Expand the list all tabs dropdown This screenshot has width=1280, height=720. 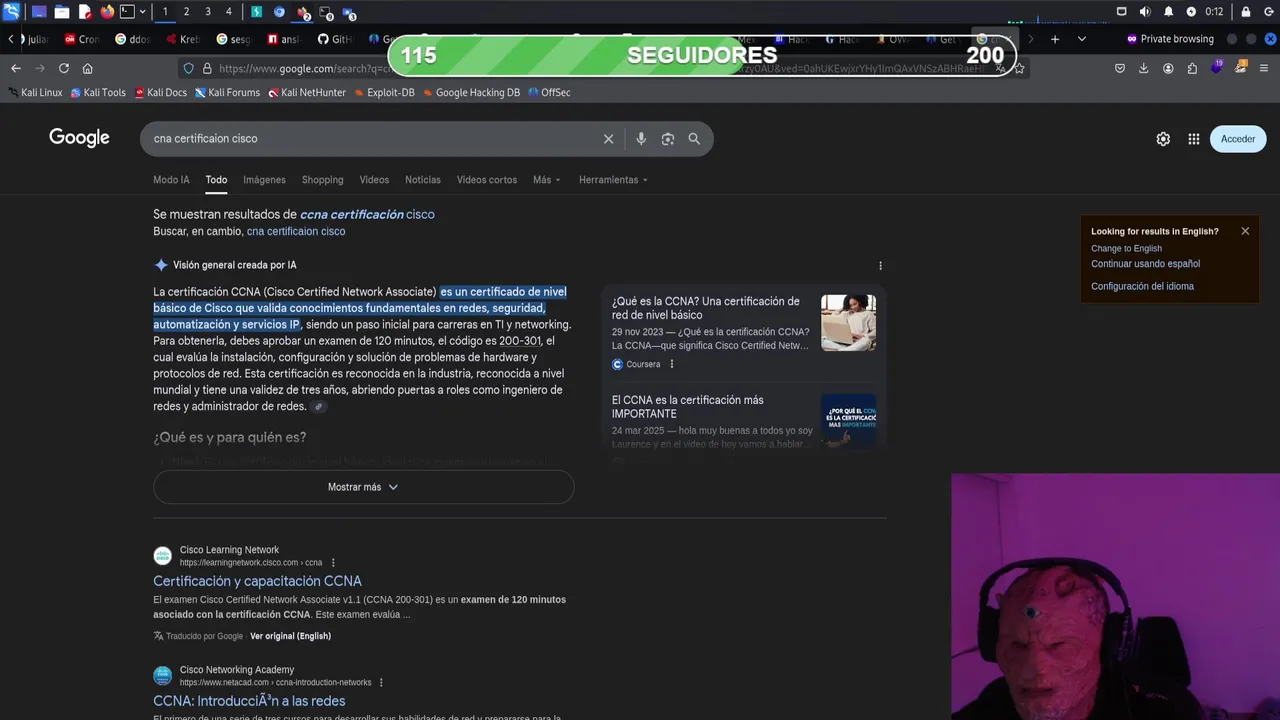click(1081, 39)
